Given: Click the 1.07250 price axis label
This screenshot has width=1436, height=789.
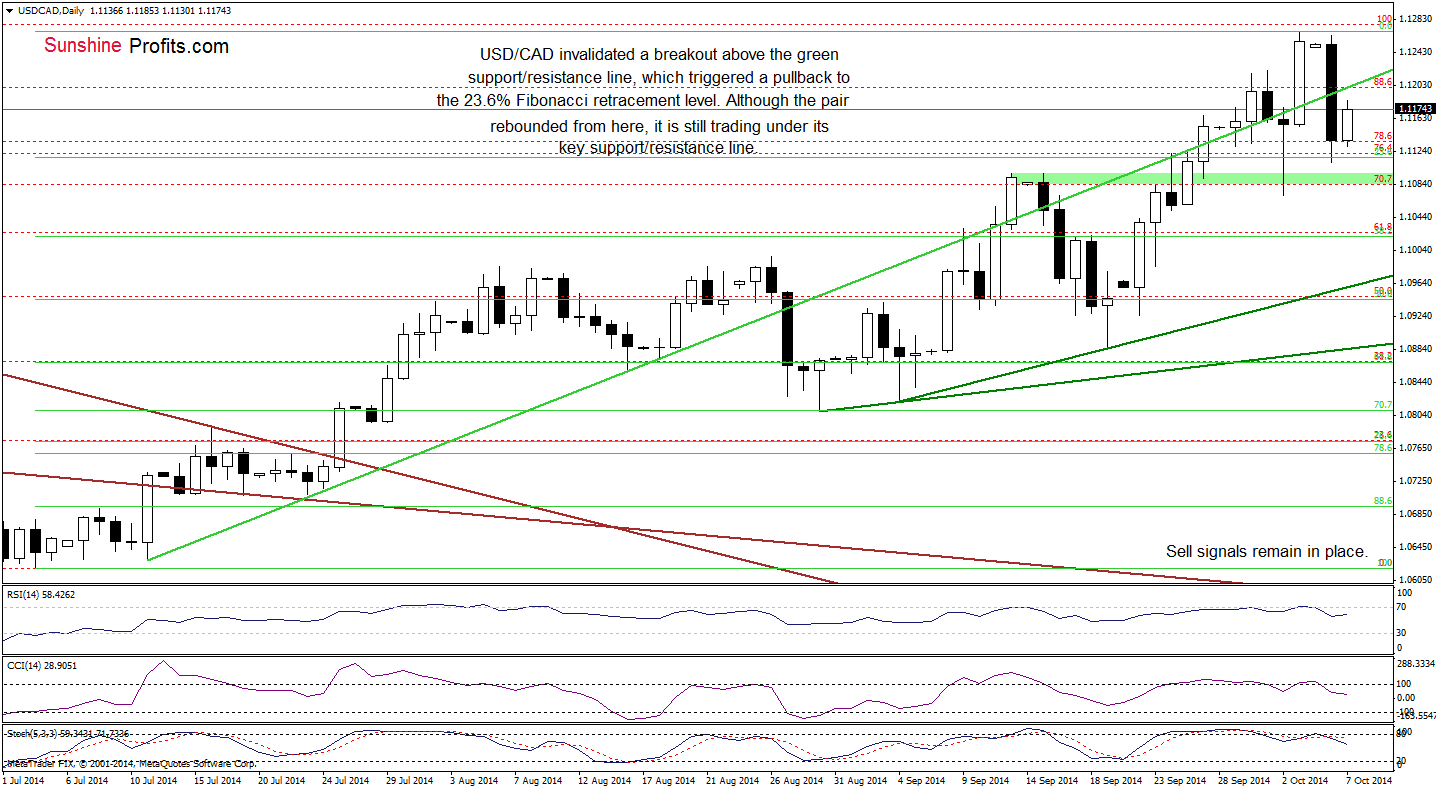Looking at the screenshot, I should [1415, 481].
